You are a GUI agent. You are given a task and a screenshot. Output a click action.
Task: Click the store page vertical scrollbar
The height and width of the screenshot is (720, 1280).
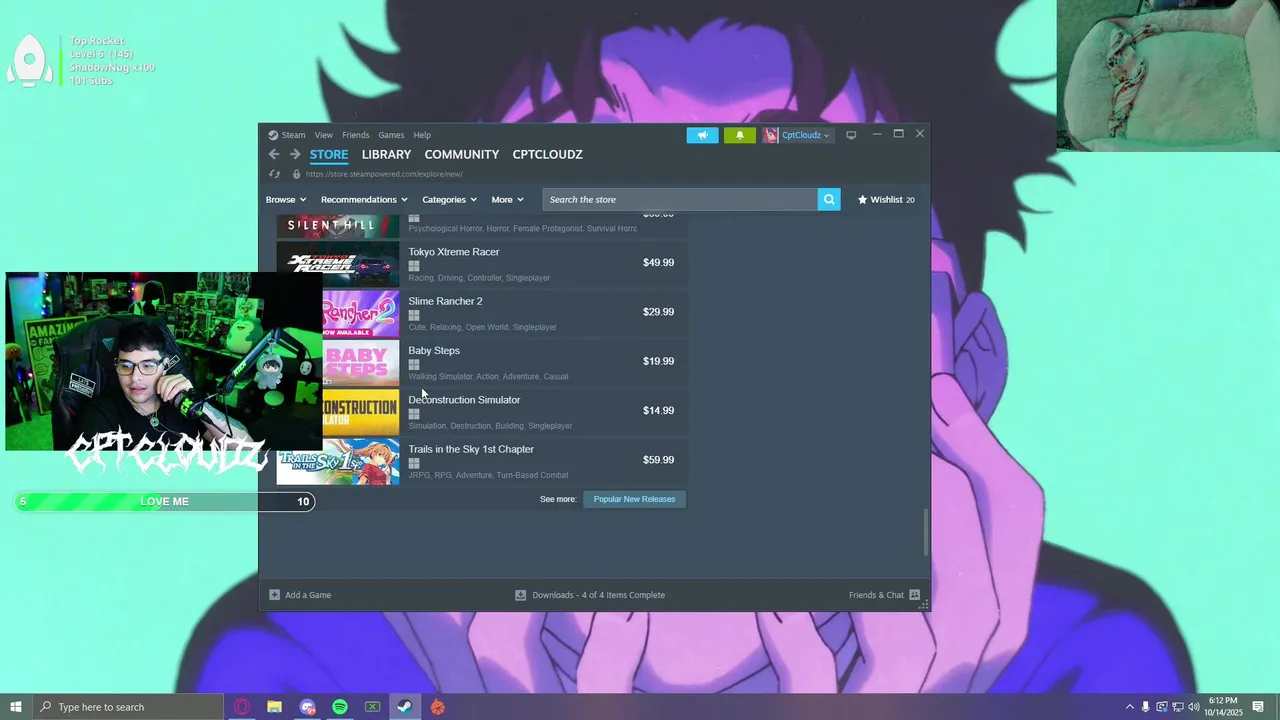click(925, 532)
